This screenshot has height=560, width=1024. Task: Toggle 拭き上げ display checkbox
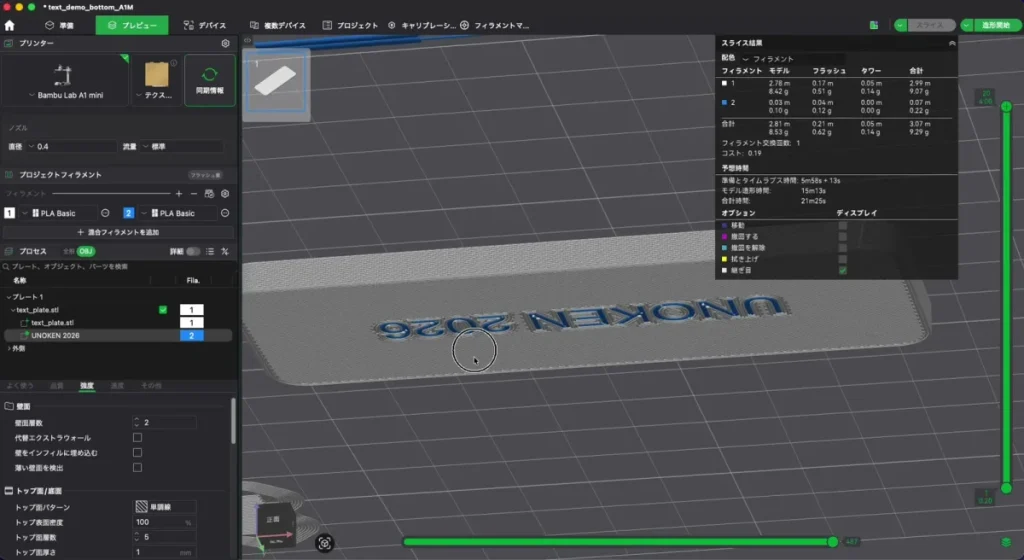(x=842, y=259)
